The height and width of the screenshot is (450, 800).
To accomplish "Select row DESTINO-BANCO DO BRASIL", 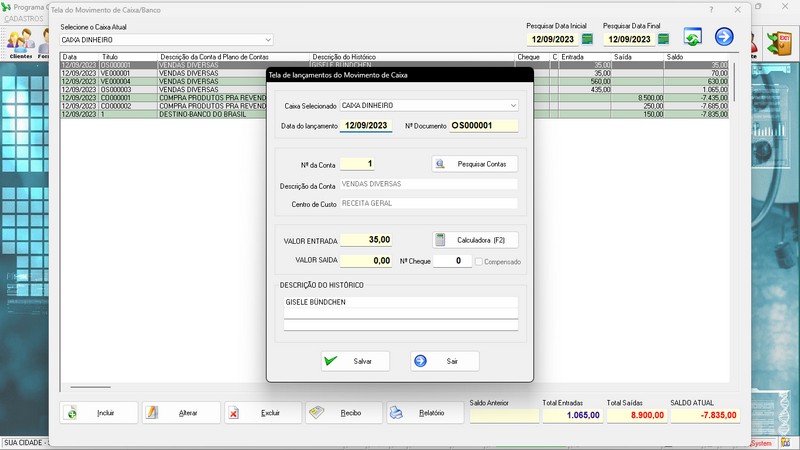I will pyautogui.click(x=394, y=114).
